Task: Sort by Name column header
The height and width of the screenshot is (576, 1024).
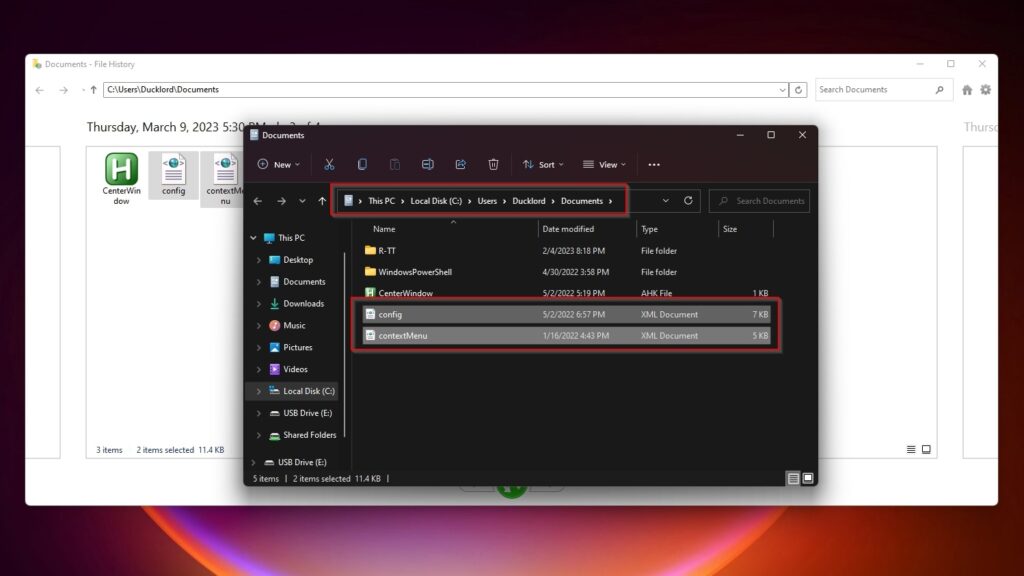Action: [x=384, y=229]
